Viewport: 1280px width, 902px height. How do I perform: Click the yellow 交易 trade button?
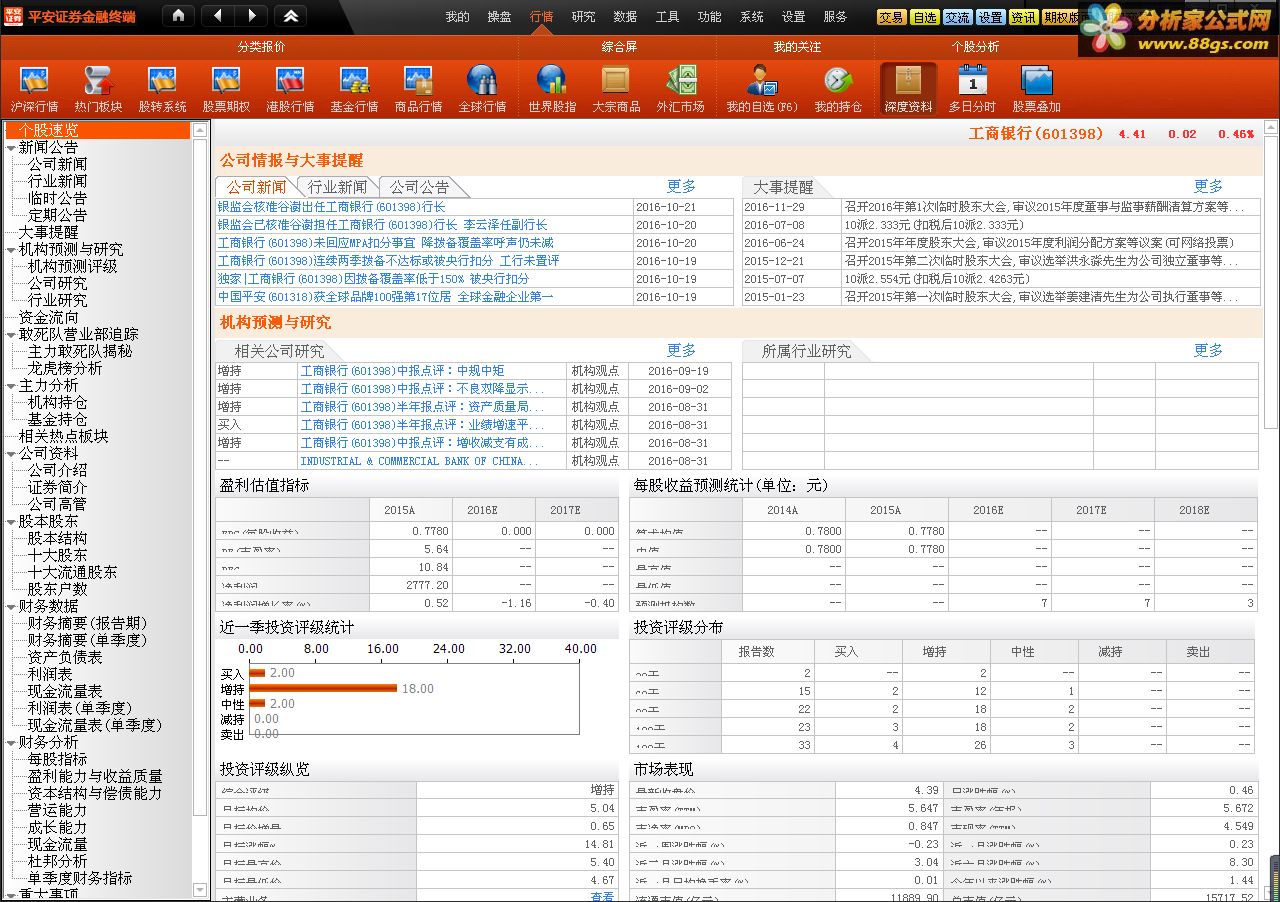point(891,17)
